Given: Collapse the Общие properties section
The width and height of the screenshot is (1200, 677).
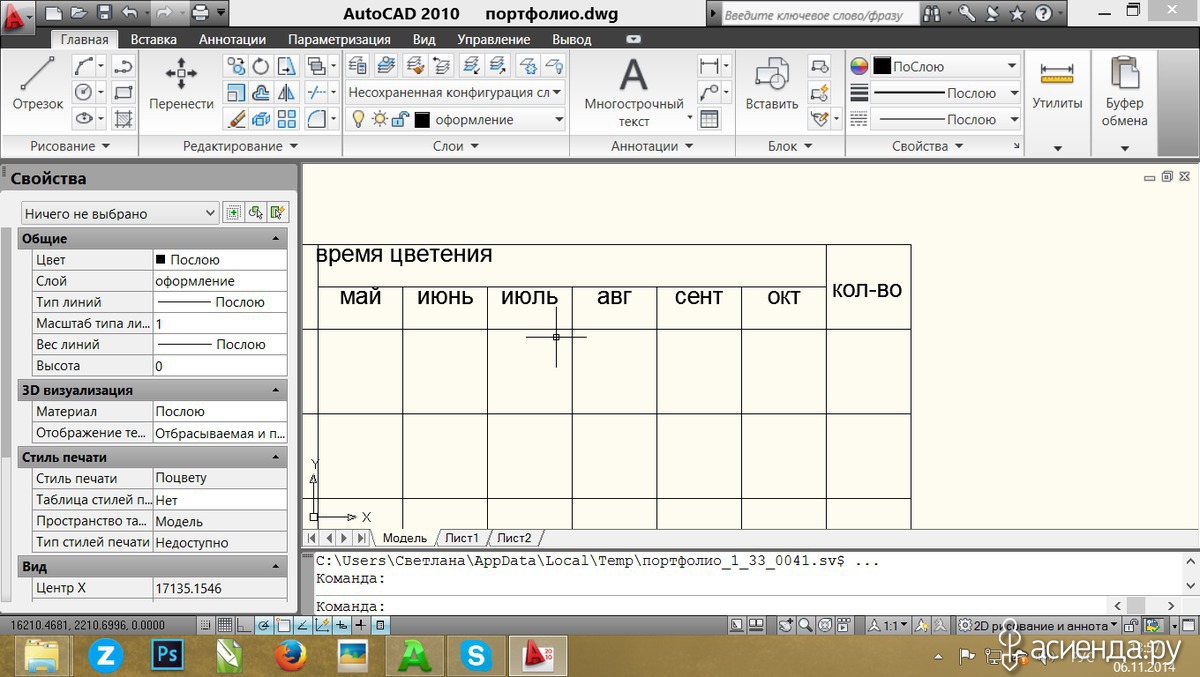Looking at the screenshot, I should (276, 239).
